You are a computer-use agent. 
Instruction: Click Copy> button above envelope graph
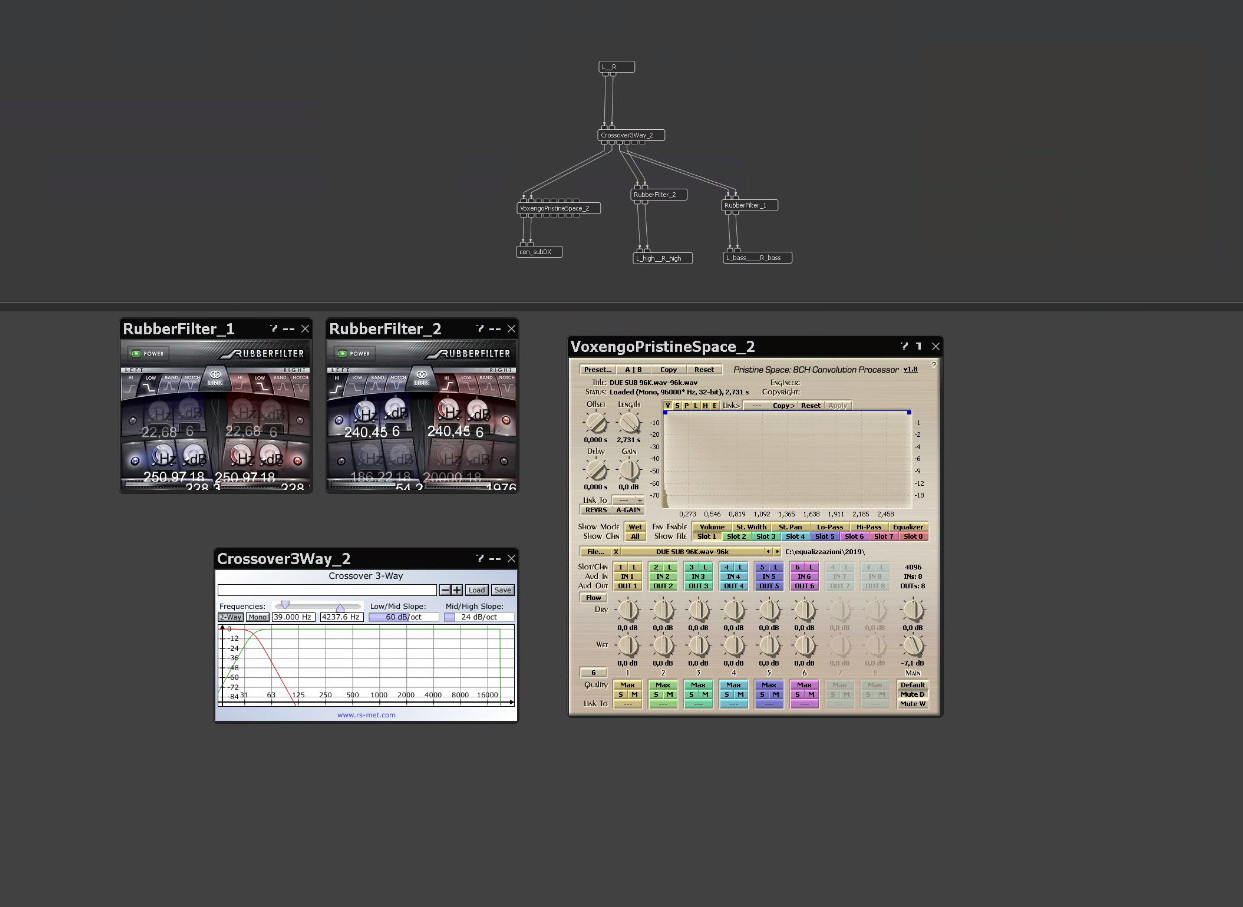[783, 405]
